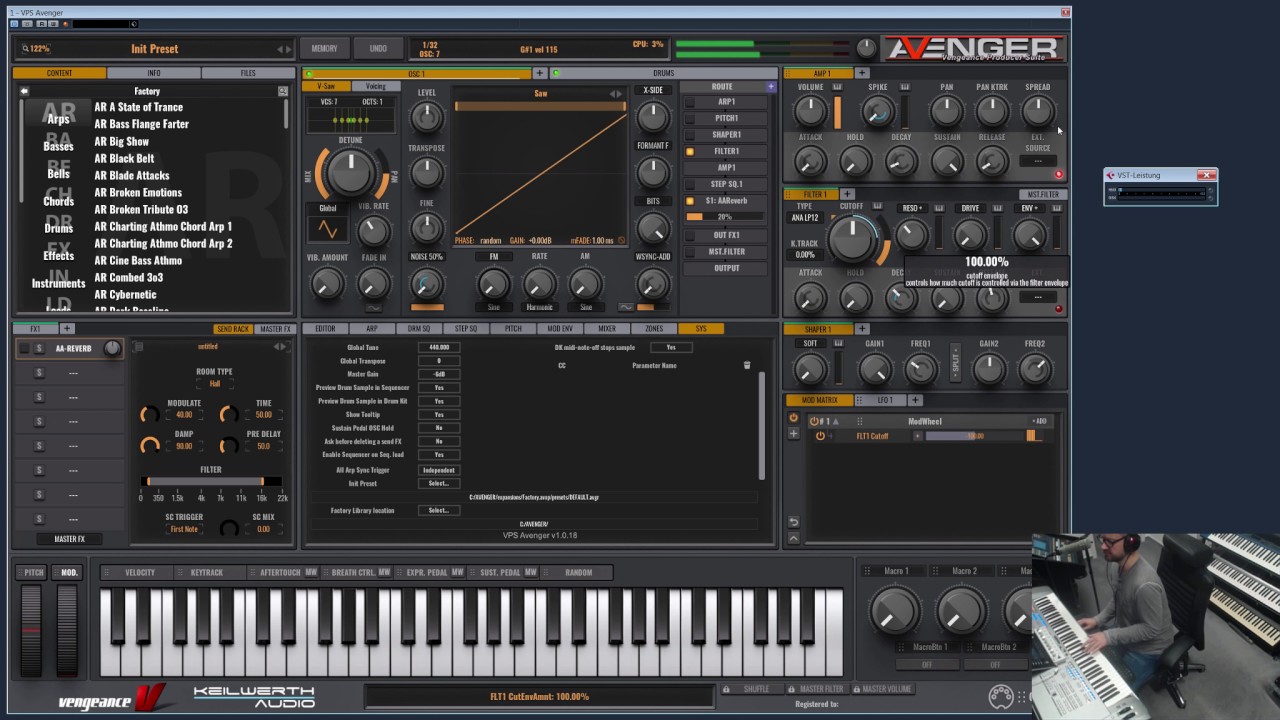Open SC TRIGGER First Note dropdown
This screenshot has height=720, width=1280.
click(x=184, y=529)
